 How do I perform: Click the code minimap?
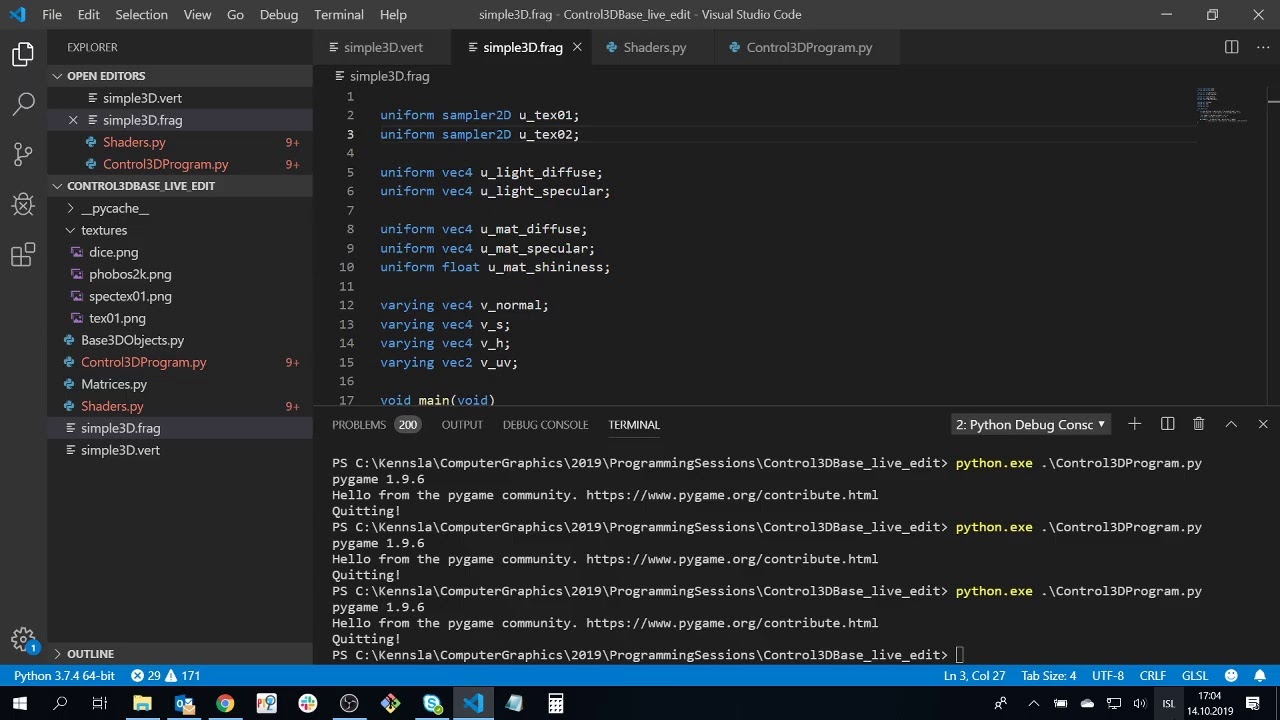(1221, 105)
